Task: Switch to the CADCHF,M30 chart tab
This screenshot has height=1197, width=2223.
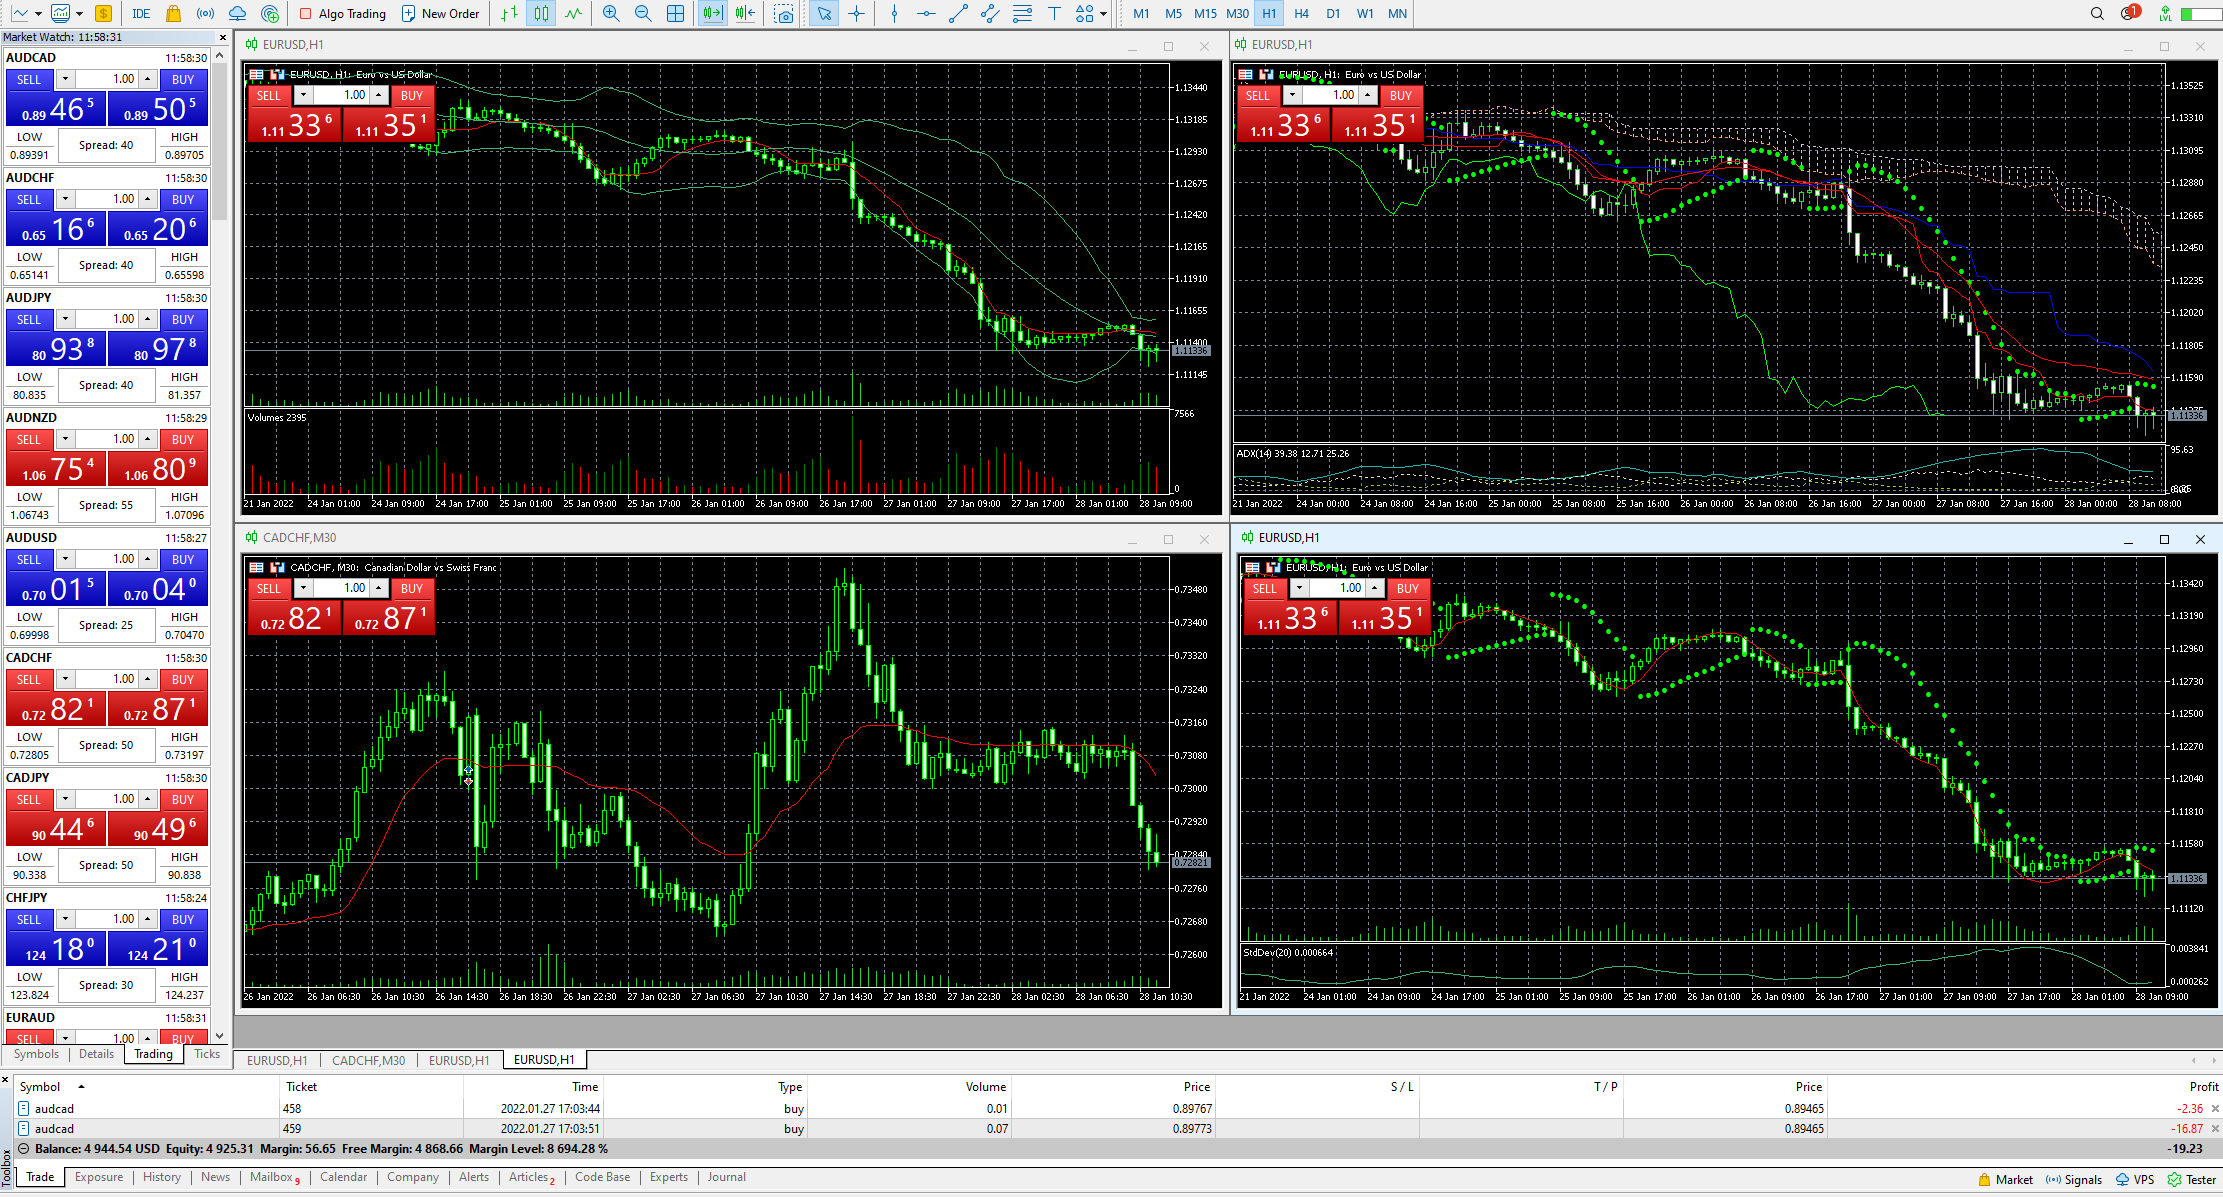Action: pos(369,1060)
